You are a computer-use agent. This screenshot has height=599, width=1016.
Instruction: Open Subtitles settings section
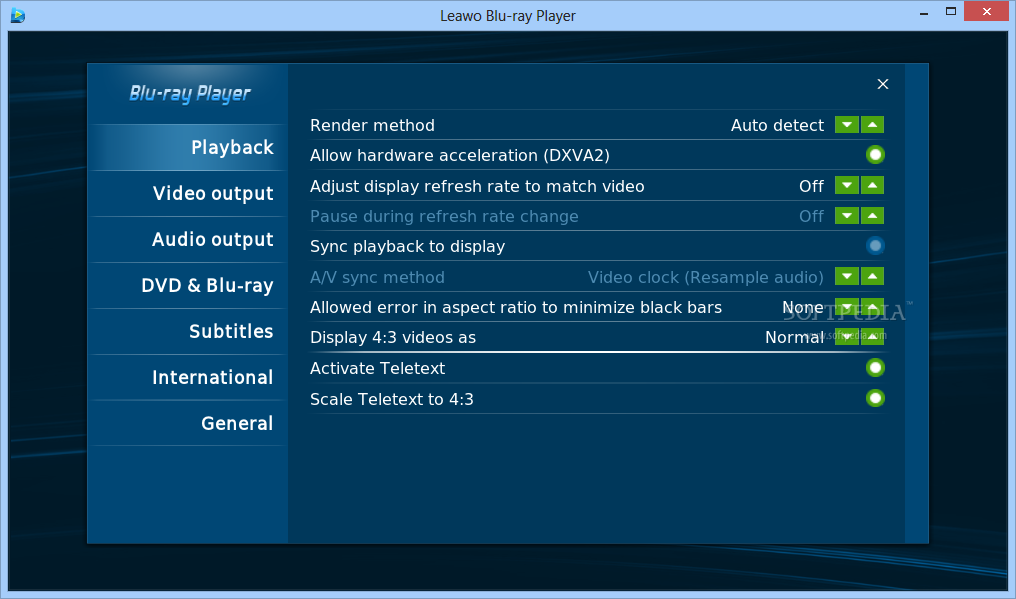(x=188, y=331)
